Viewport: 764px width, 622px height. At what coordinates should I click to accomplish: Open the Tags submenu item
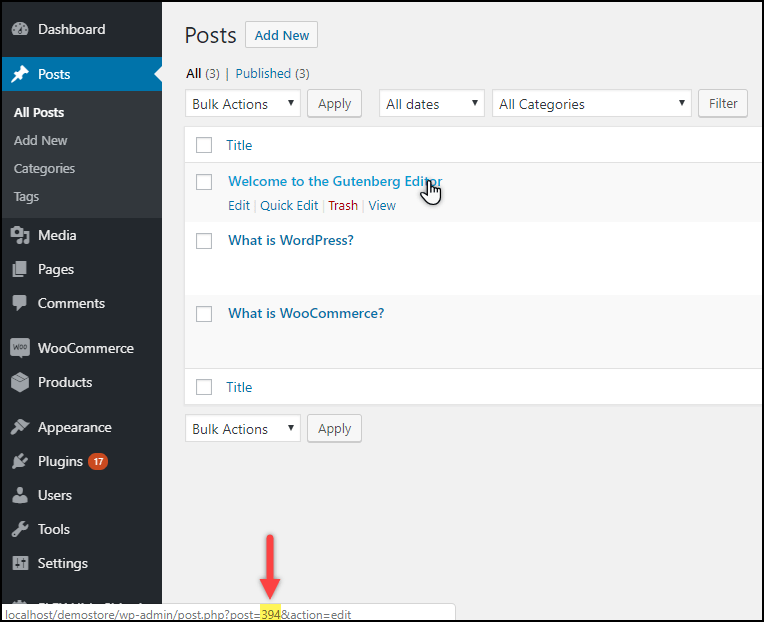(x=26, y=197)
